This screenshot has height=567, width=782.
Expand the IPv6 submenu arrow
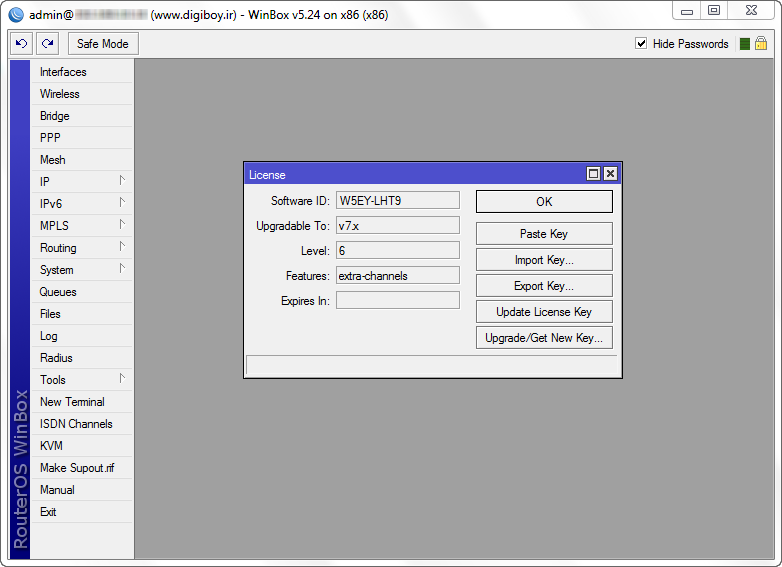point(122,202)
